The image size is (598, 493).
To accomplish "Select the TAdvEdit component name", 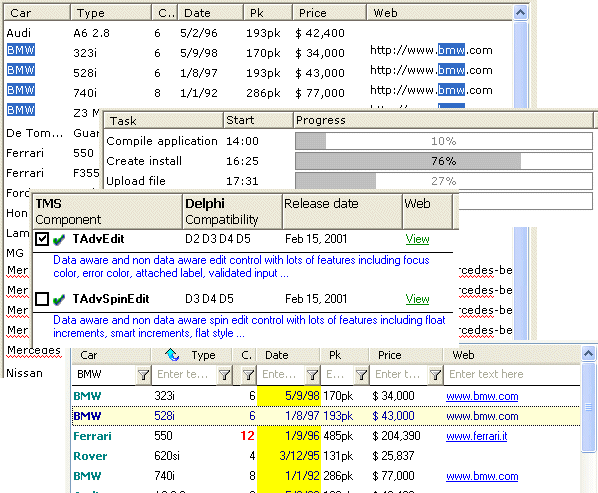I will click(98, 239).
